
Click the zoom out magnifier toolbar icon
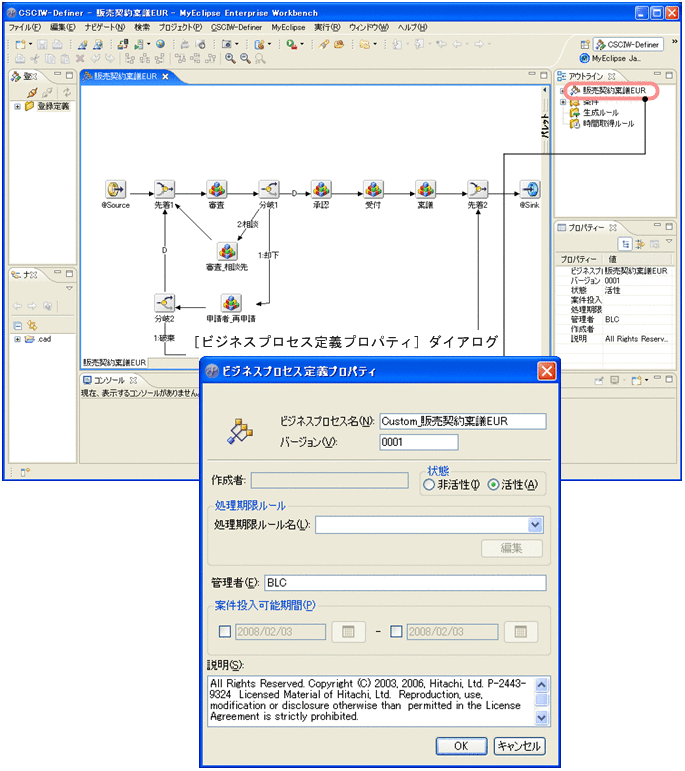tap(245, 59)
